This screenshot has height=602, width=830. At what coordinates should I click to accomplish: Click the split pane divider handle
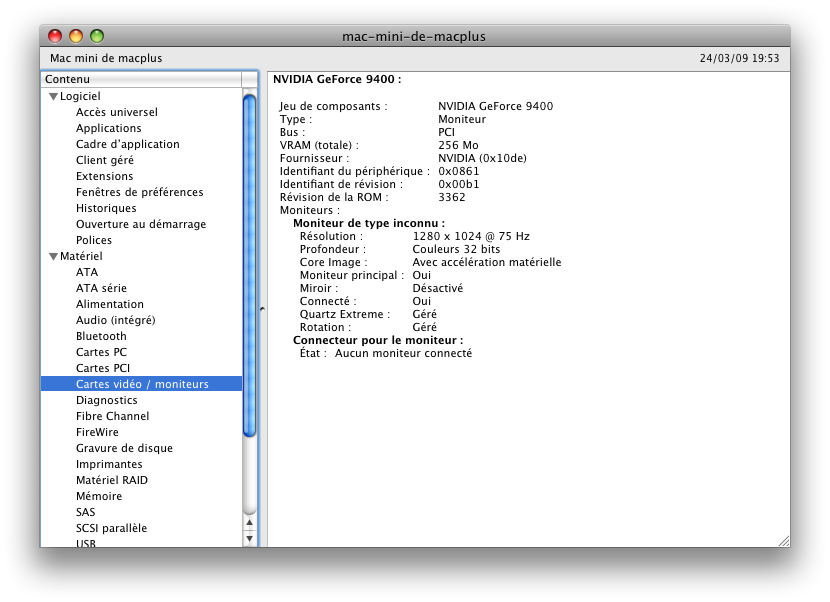click(263, 309)
